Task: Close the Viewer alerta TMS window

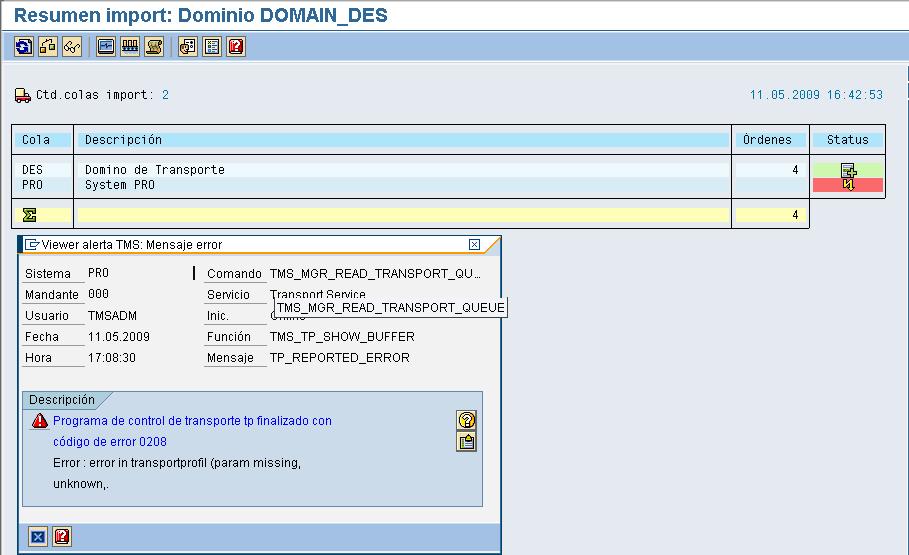Action: click(474, 244)
